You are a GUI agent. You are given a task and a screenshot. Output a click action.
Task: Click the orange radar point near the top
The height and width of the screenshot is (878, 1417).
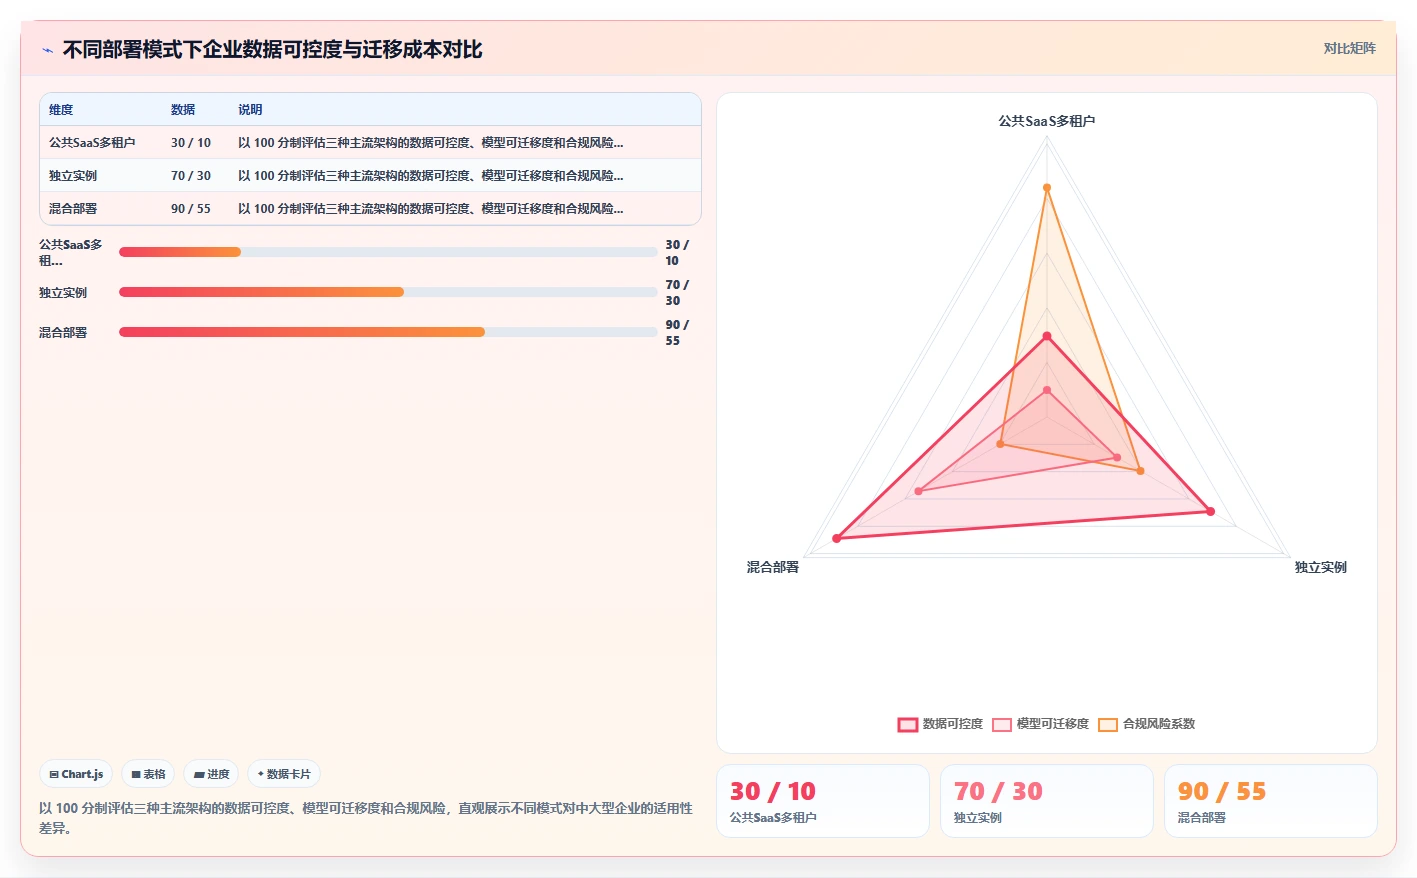pyautogui.click(x=1047, y=188)
